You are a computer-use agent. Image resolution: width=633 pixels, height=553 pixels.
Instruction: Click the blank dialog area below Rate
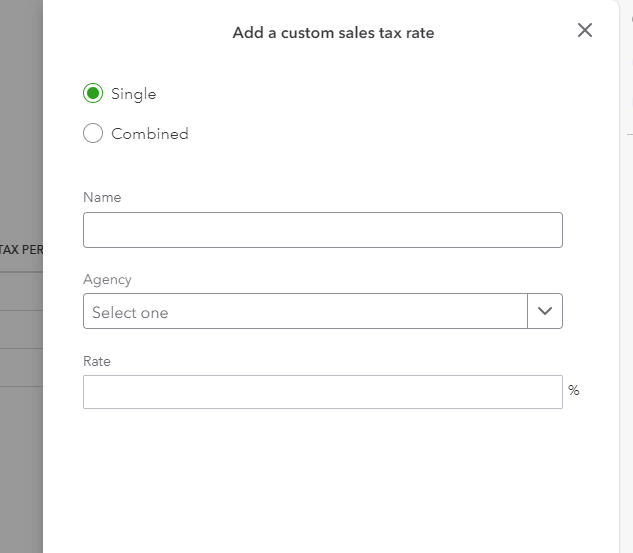(322, 480)
